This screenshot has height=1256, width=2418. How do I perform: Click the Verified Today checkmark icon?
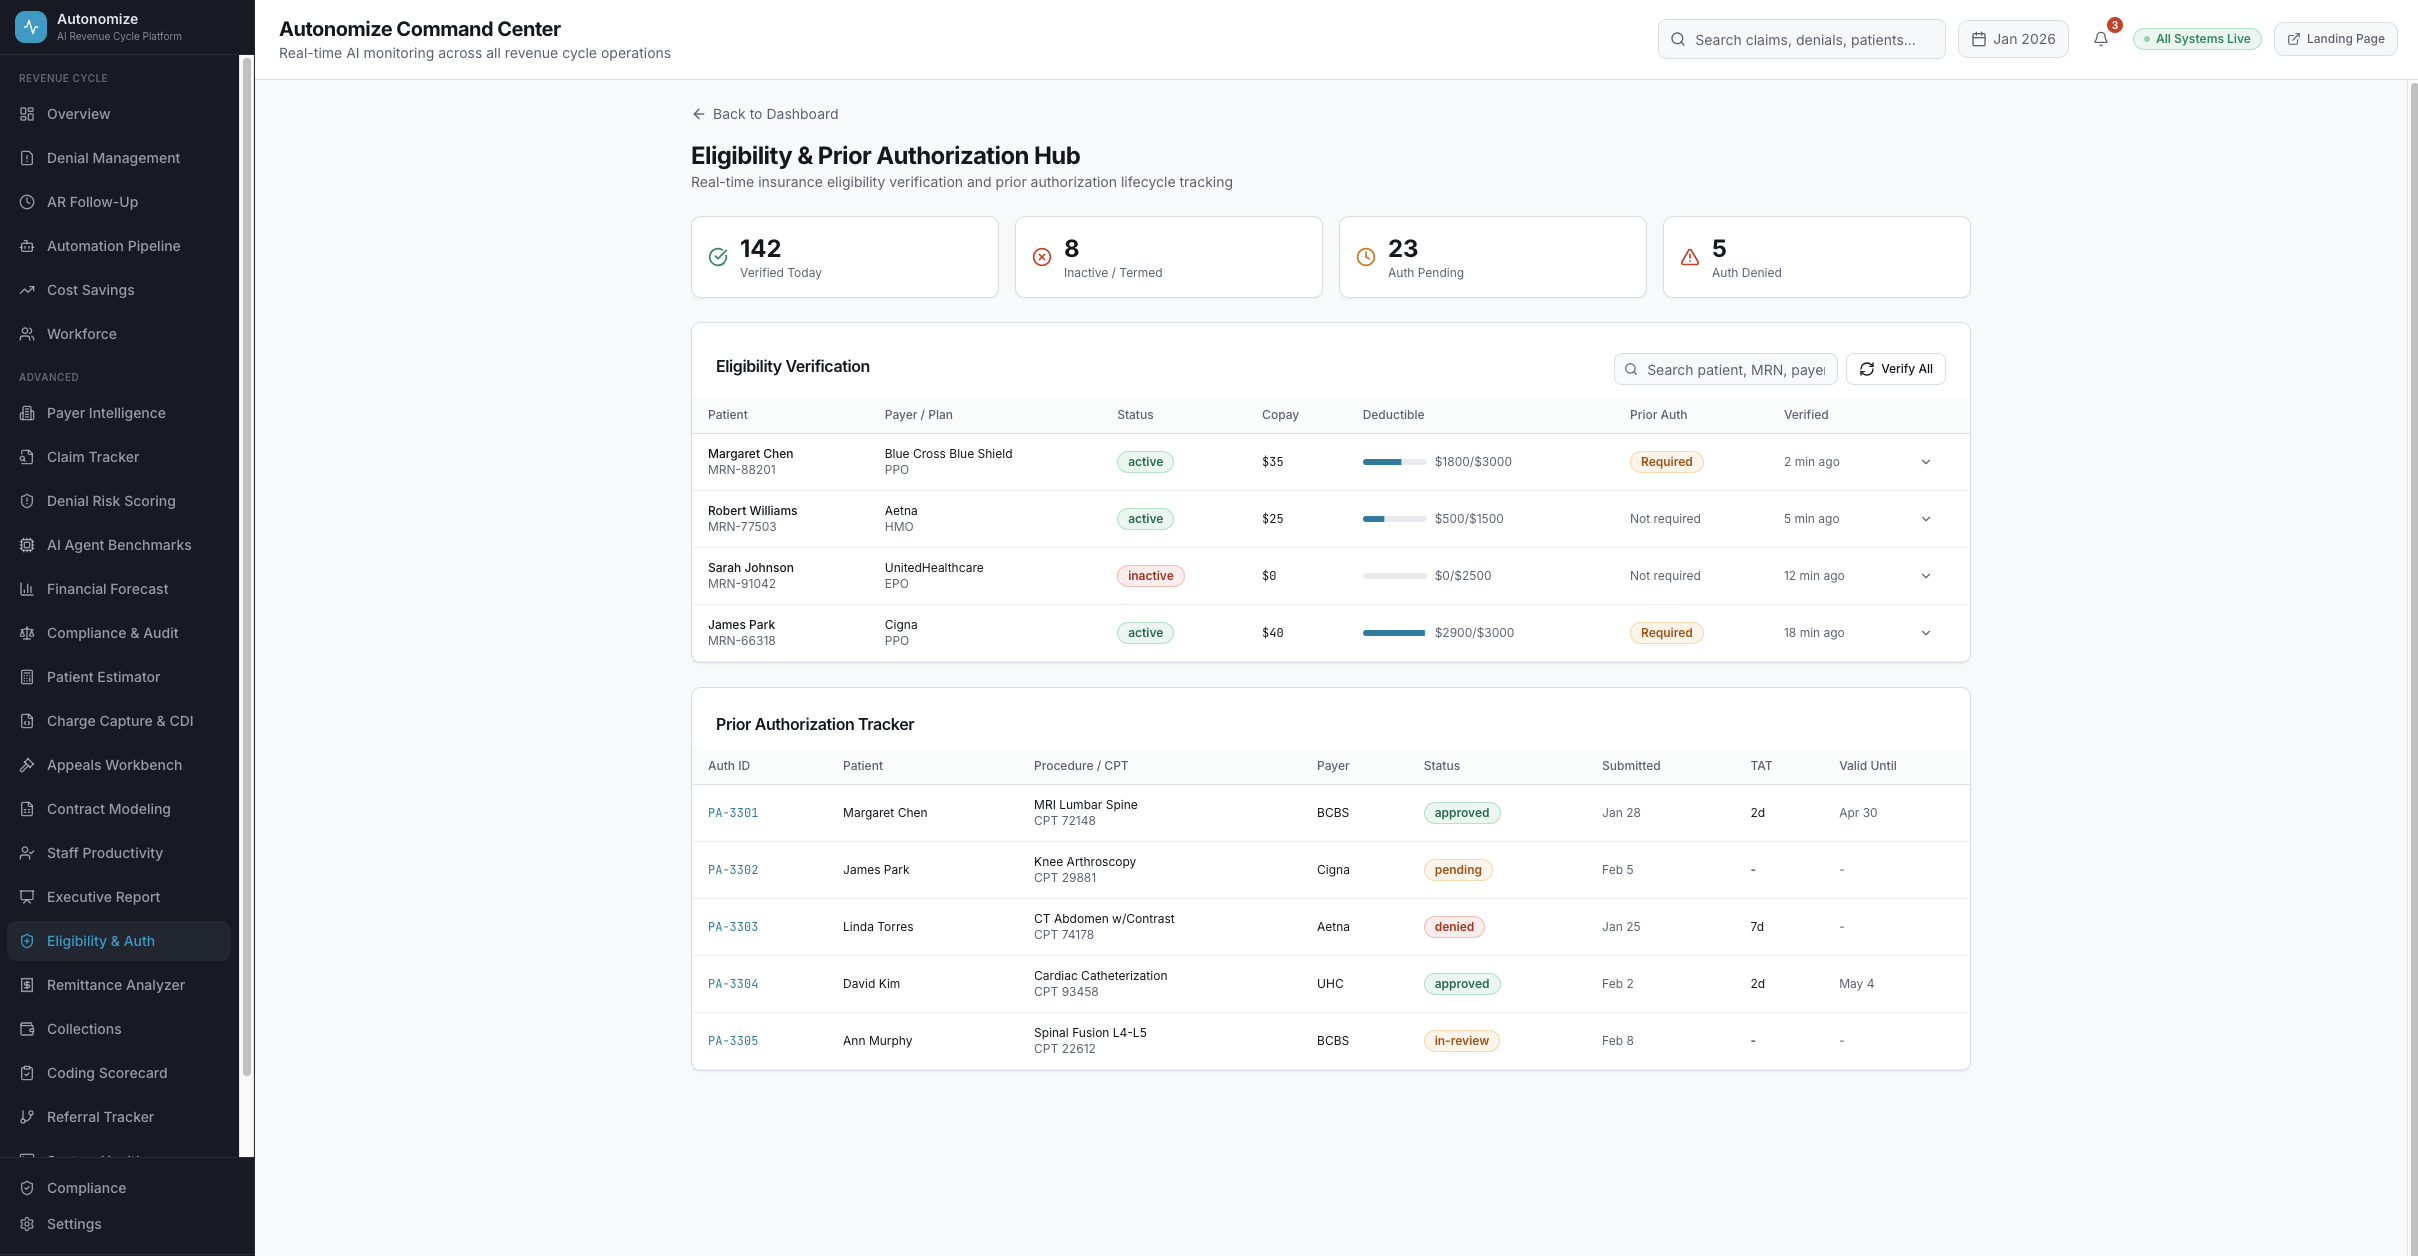click(x=718, y=257)
